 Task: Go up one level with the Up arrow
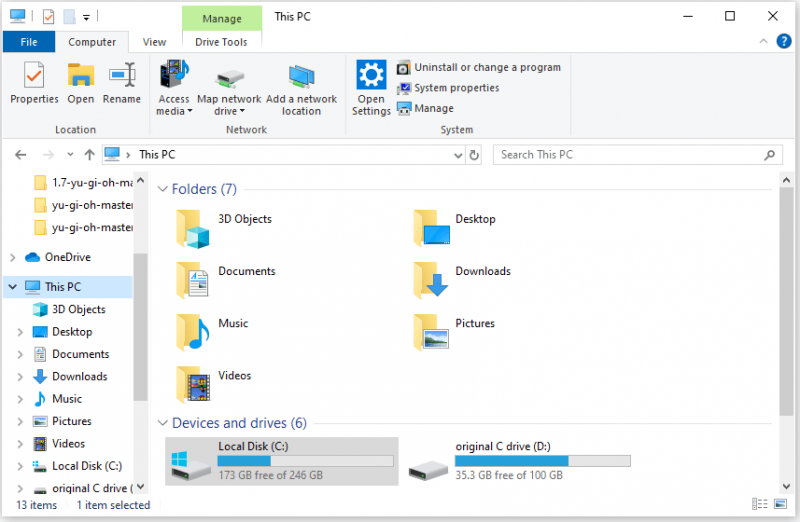click(90, 155)
